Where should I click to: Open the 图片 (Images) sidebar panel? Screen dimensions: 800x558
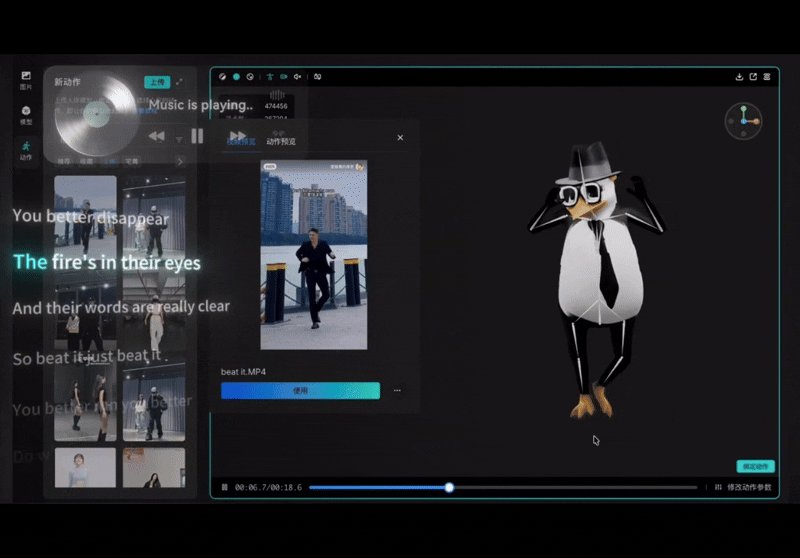click(26, 79)
